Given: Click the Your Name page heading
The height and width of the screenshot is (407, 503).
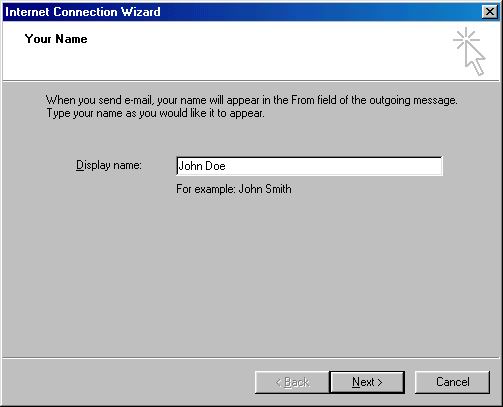Looking at the screenshot, I should click(x=56, y=39).
